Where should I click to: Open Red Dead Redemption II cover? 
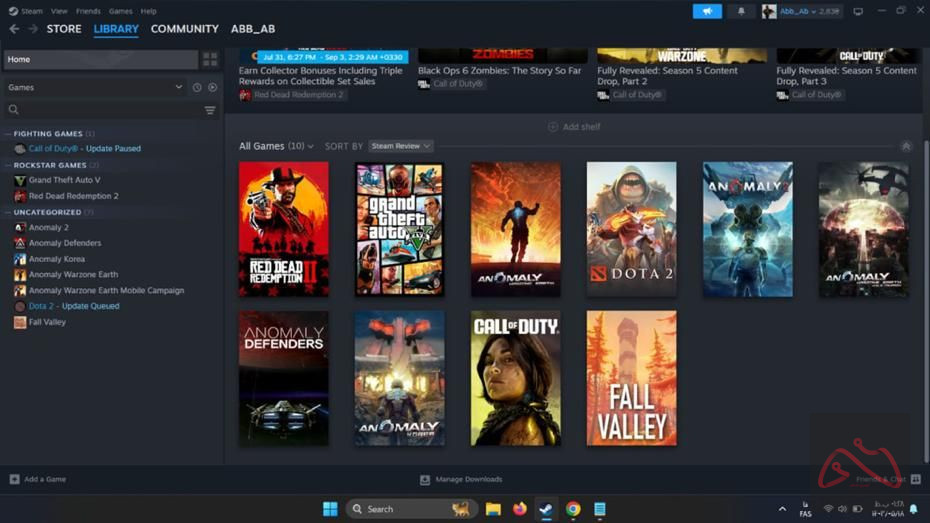[x=284, y=229]
